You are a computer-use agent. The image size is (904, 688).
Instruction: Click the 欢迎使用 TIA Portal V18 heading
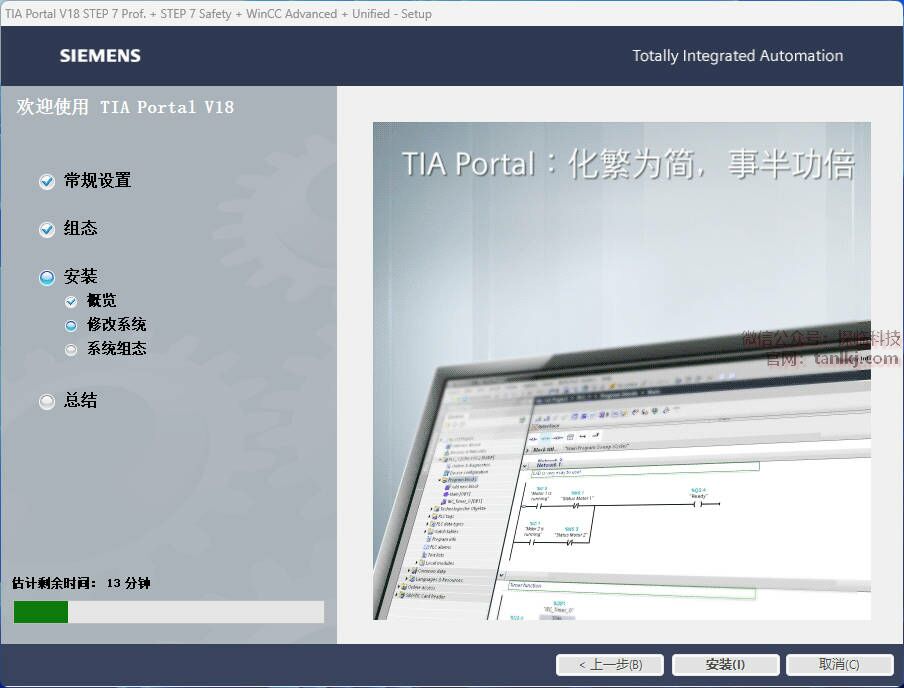coord(125,107)
